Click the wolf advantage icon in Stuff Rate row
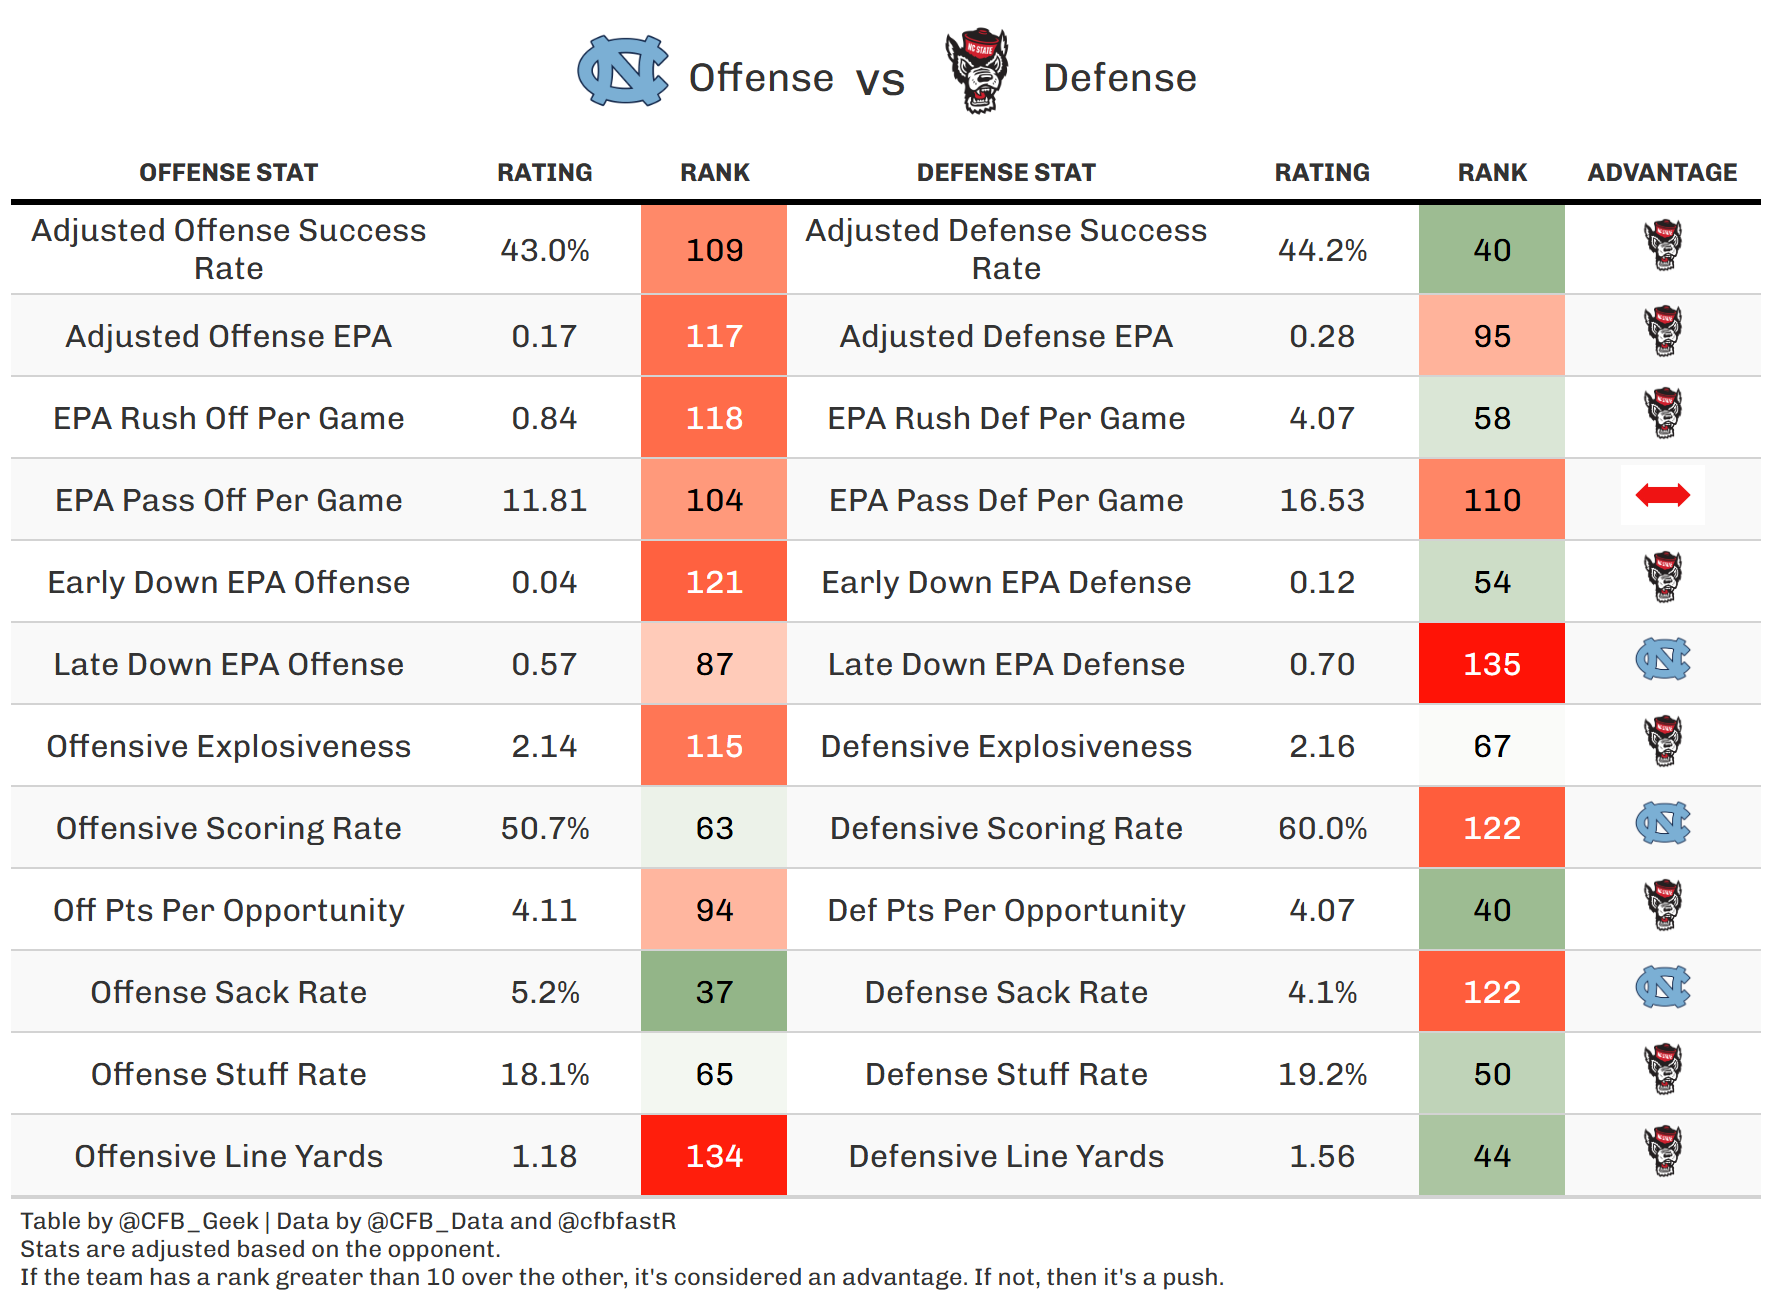 (1663, 1069)
